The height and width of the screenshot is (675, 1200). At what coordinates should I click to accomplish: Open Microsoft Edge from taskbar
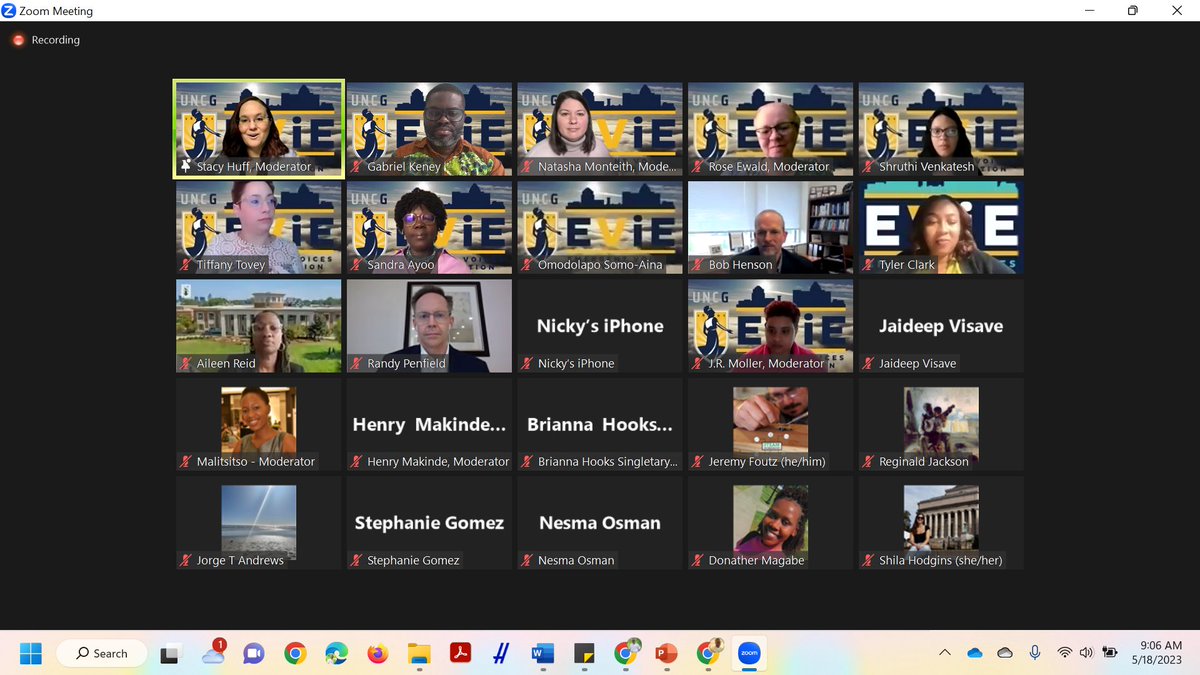pos(336,654)
